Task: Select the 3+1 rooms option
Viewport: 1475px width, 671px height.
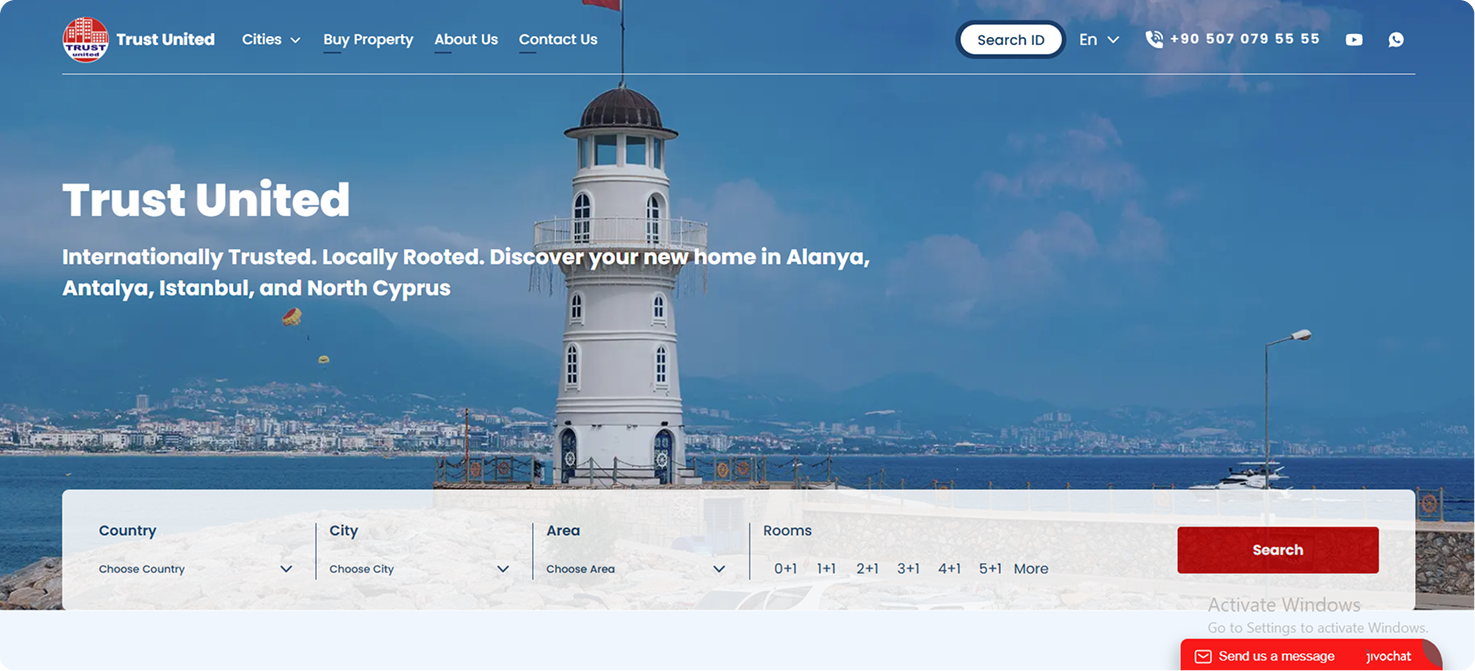Action: (x=908, y=569)
